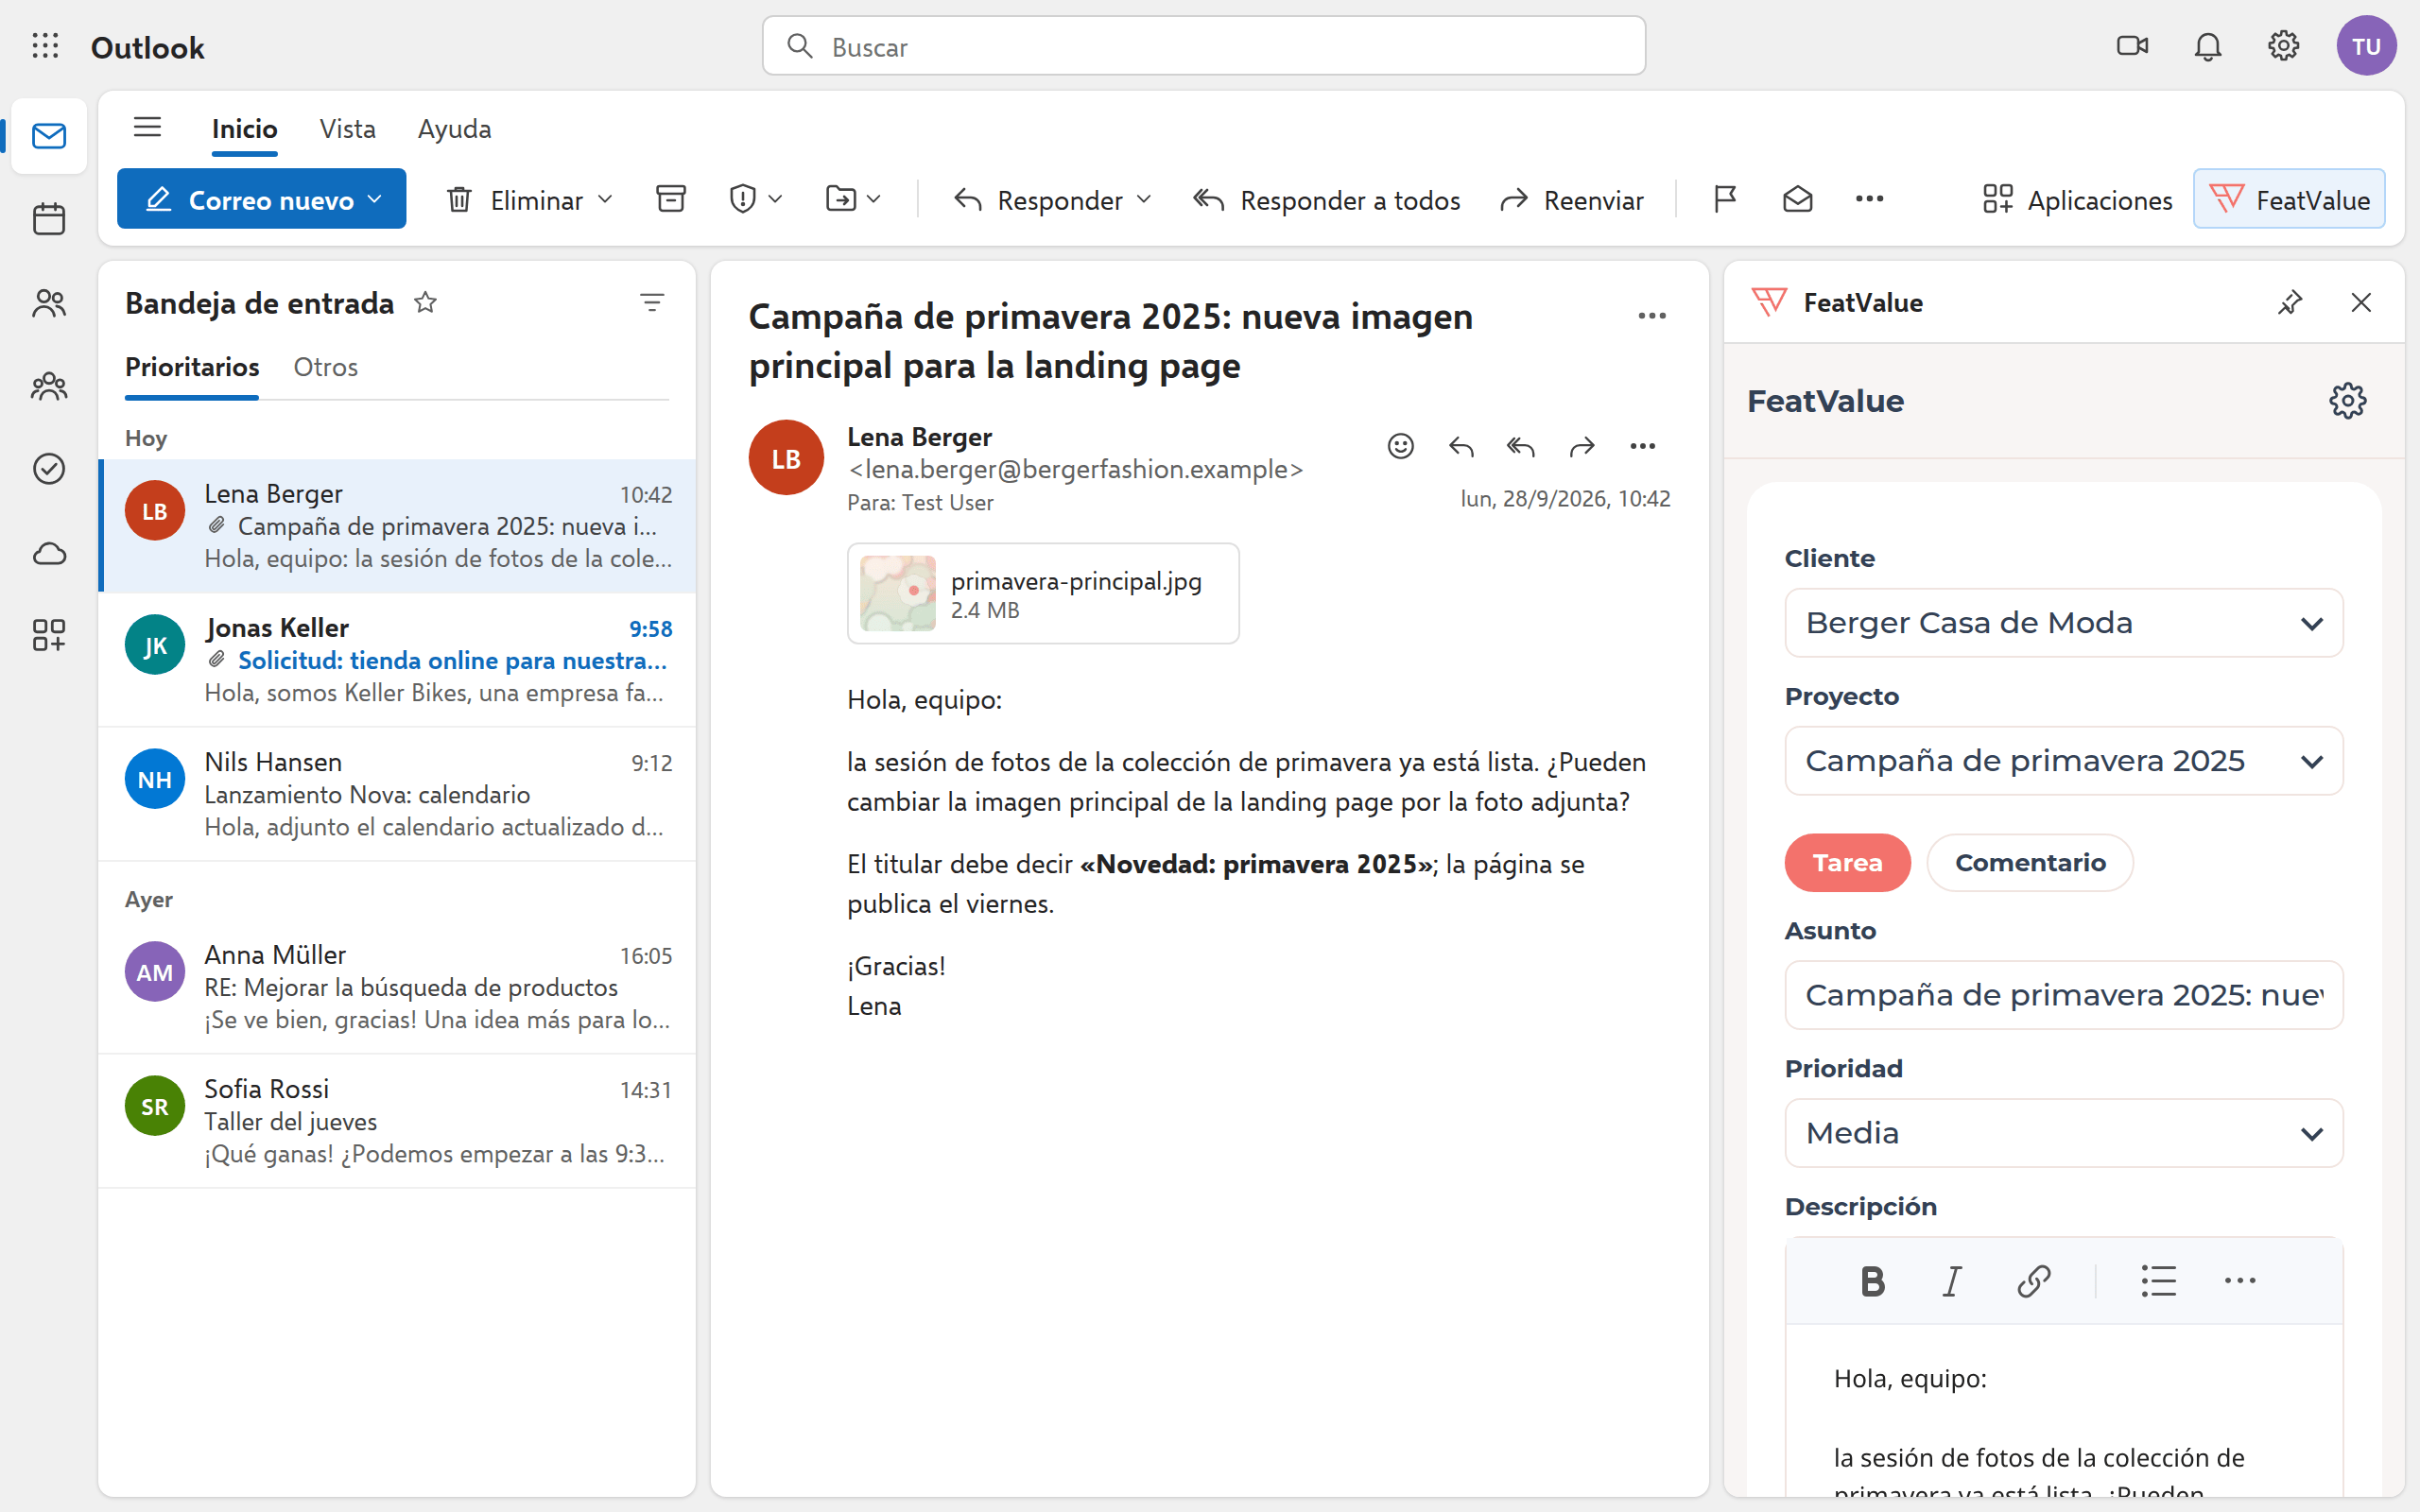Open the app launcher grid icon

pos(45,46)
